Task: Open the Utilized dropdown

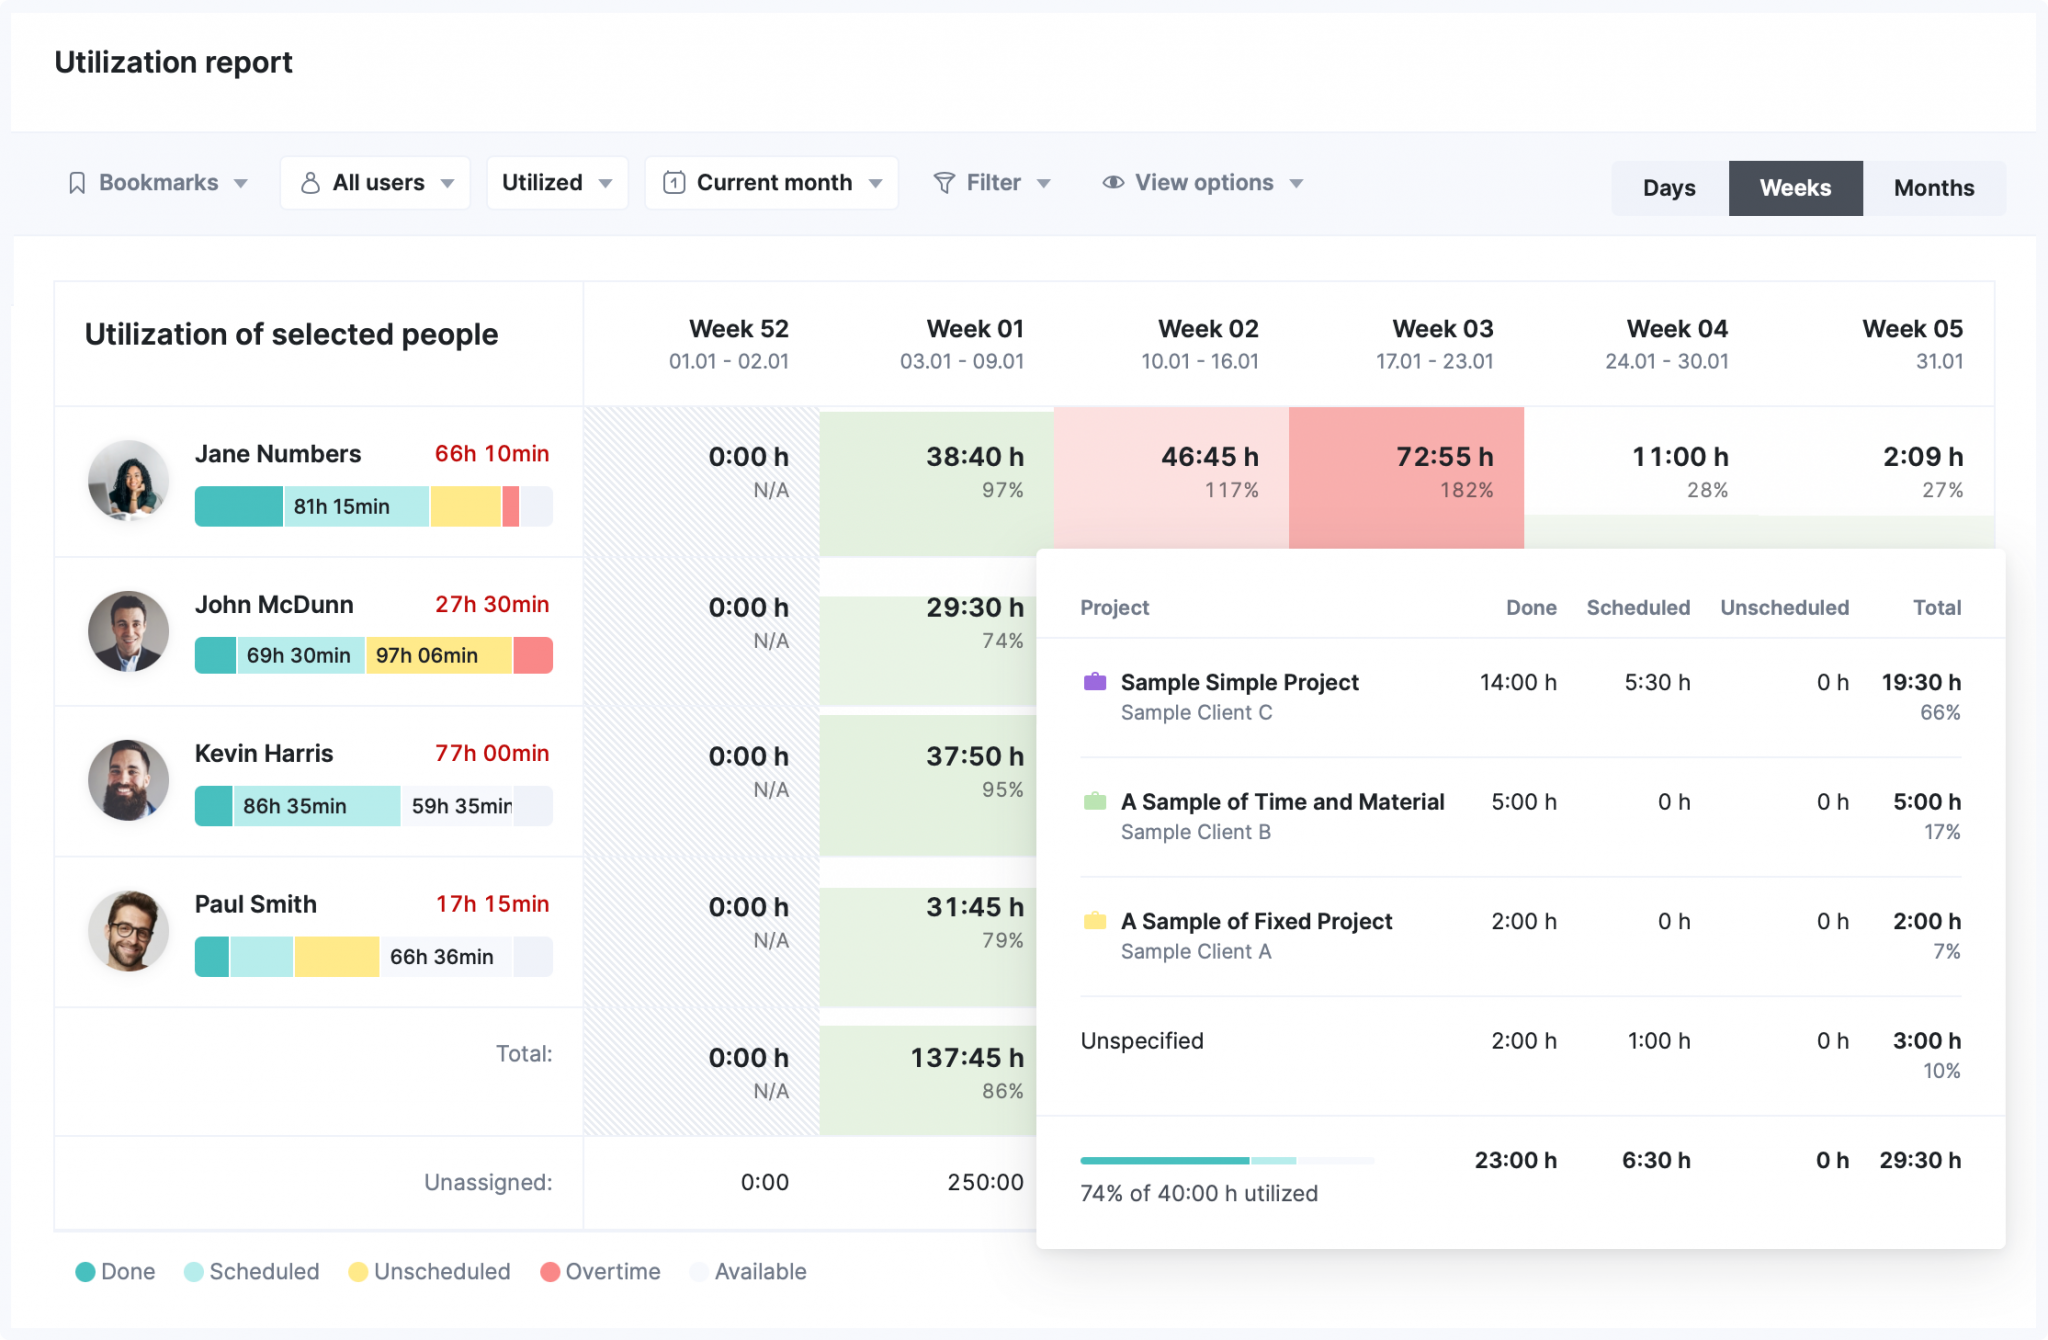Action: click(556, 182)
